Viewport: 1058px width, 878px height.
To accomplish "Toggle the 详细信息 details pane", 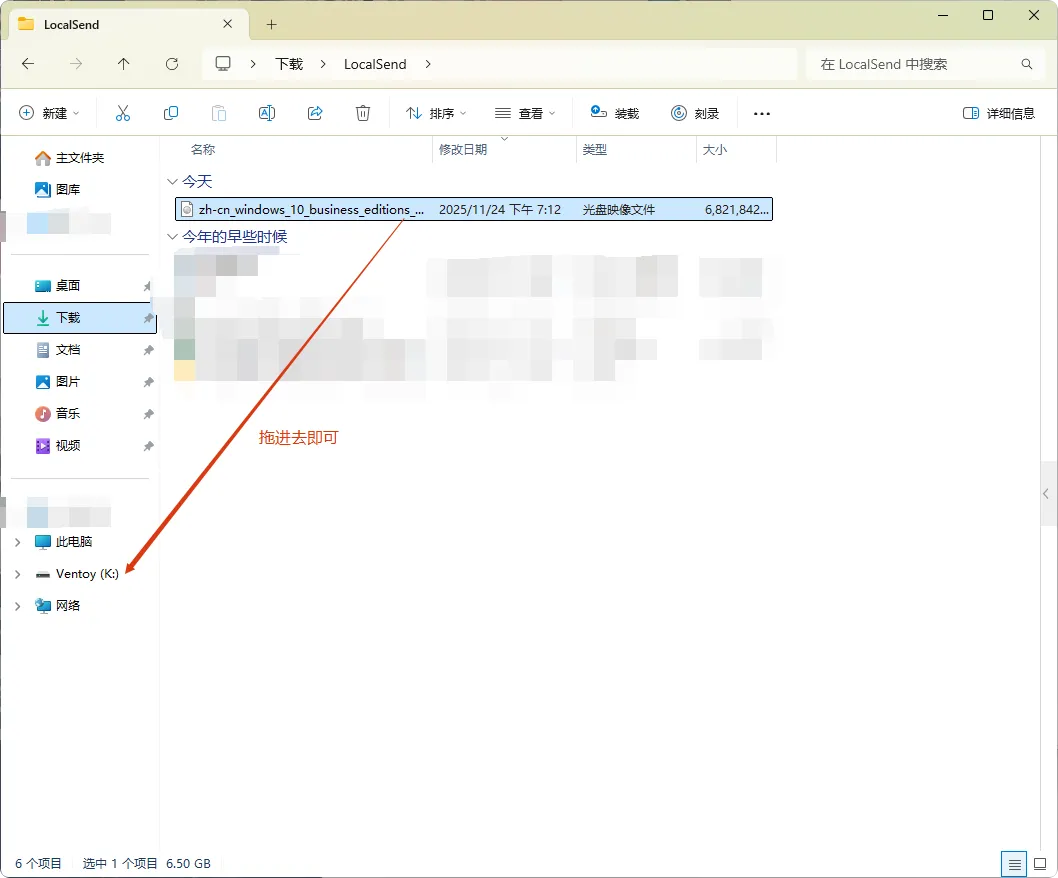I will (x=999, y=114).
